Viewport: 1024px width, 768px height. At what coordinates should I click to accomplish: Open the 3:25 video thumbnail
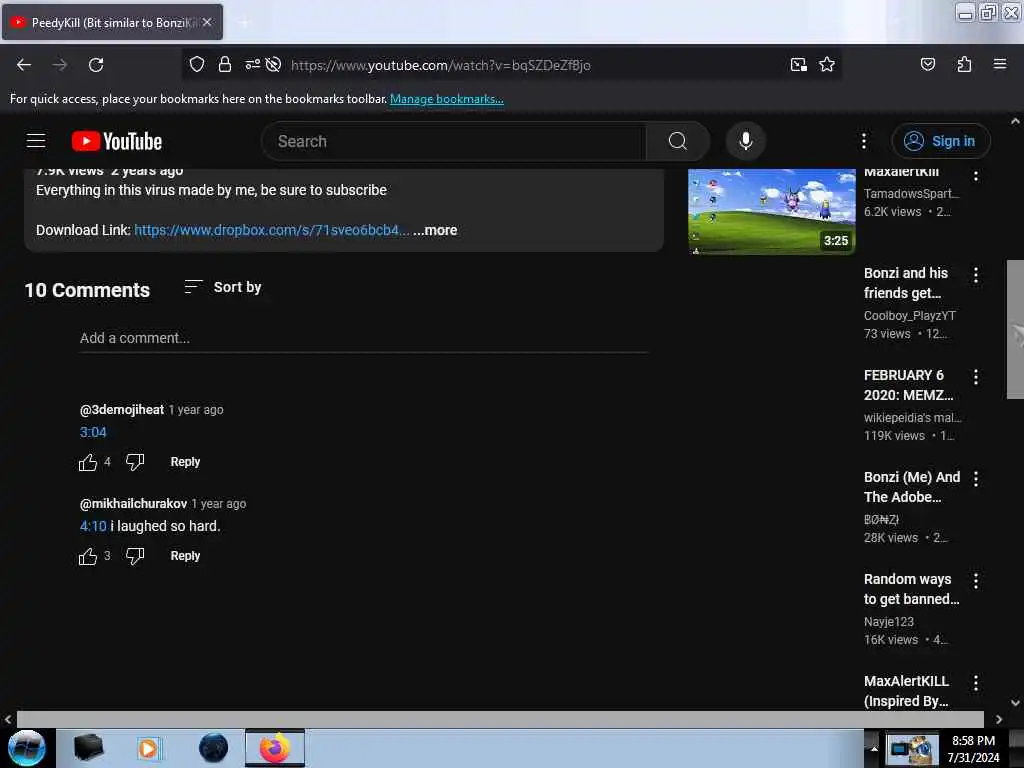click(x=772, y=211)
